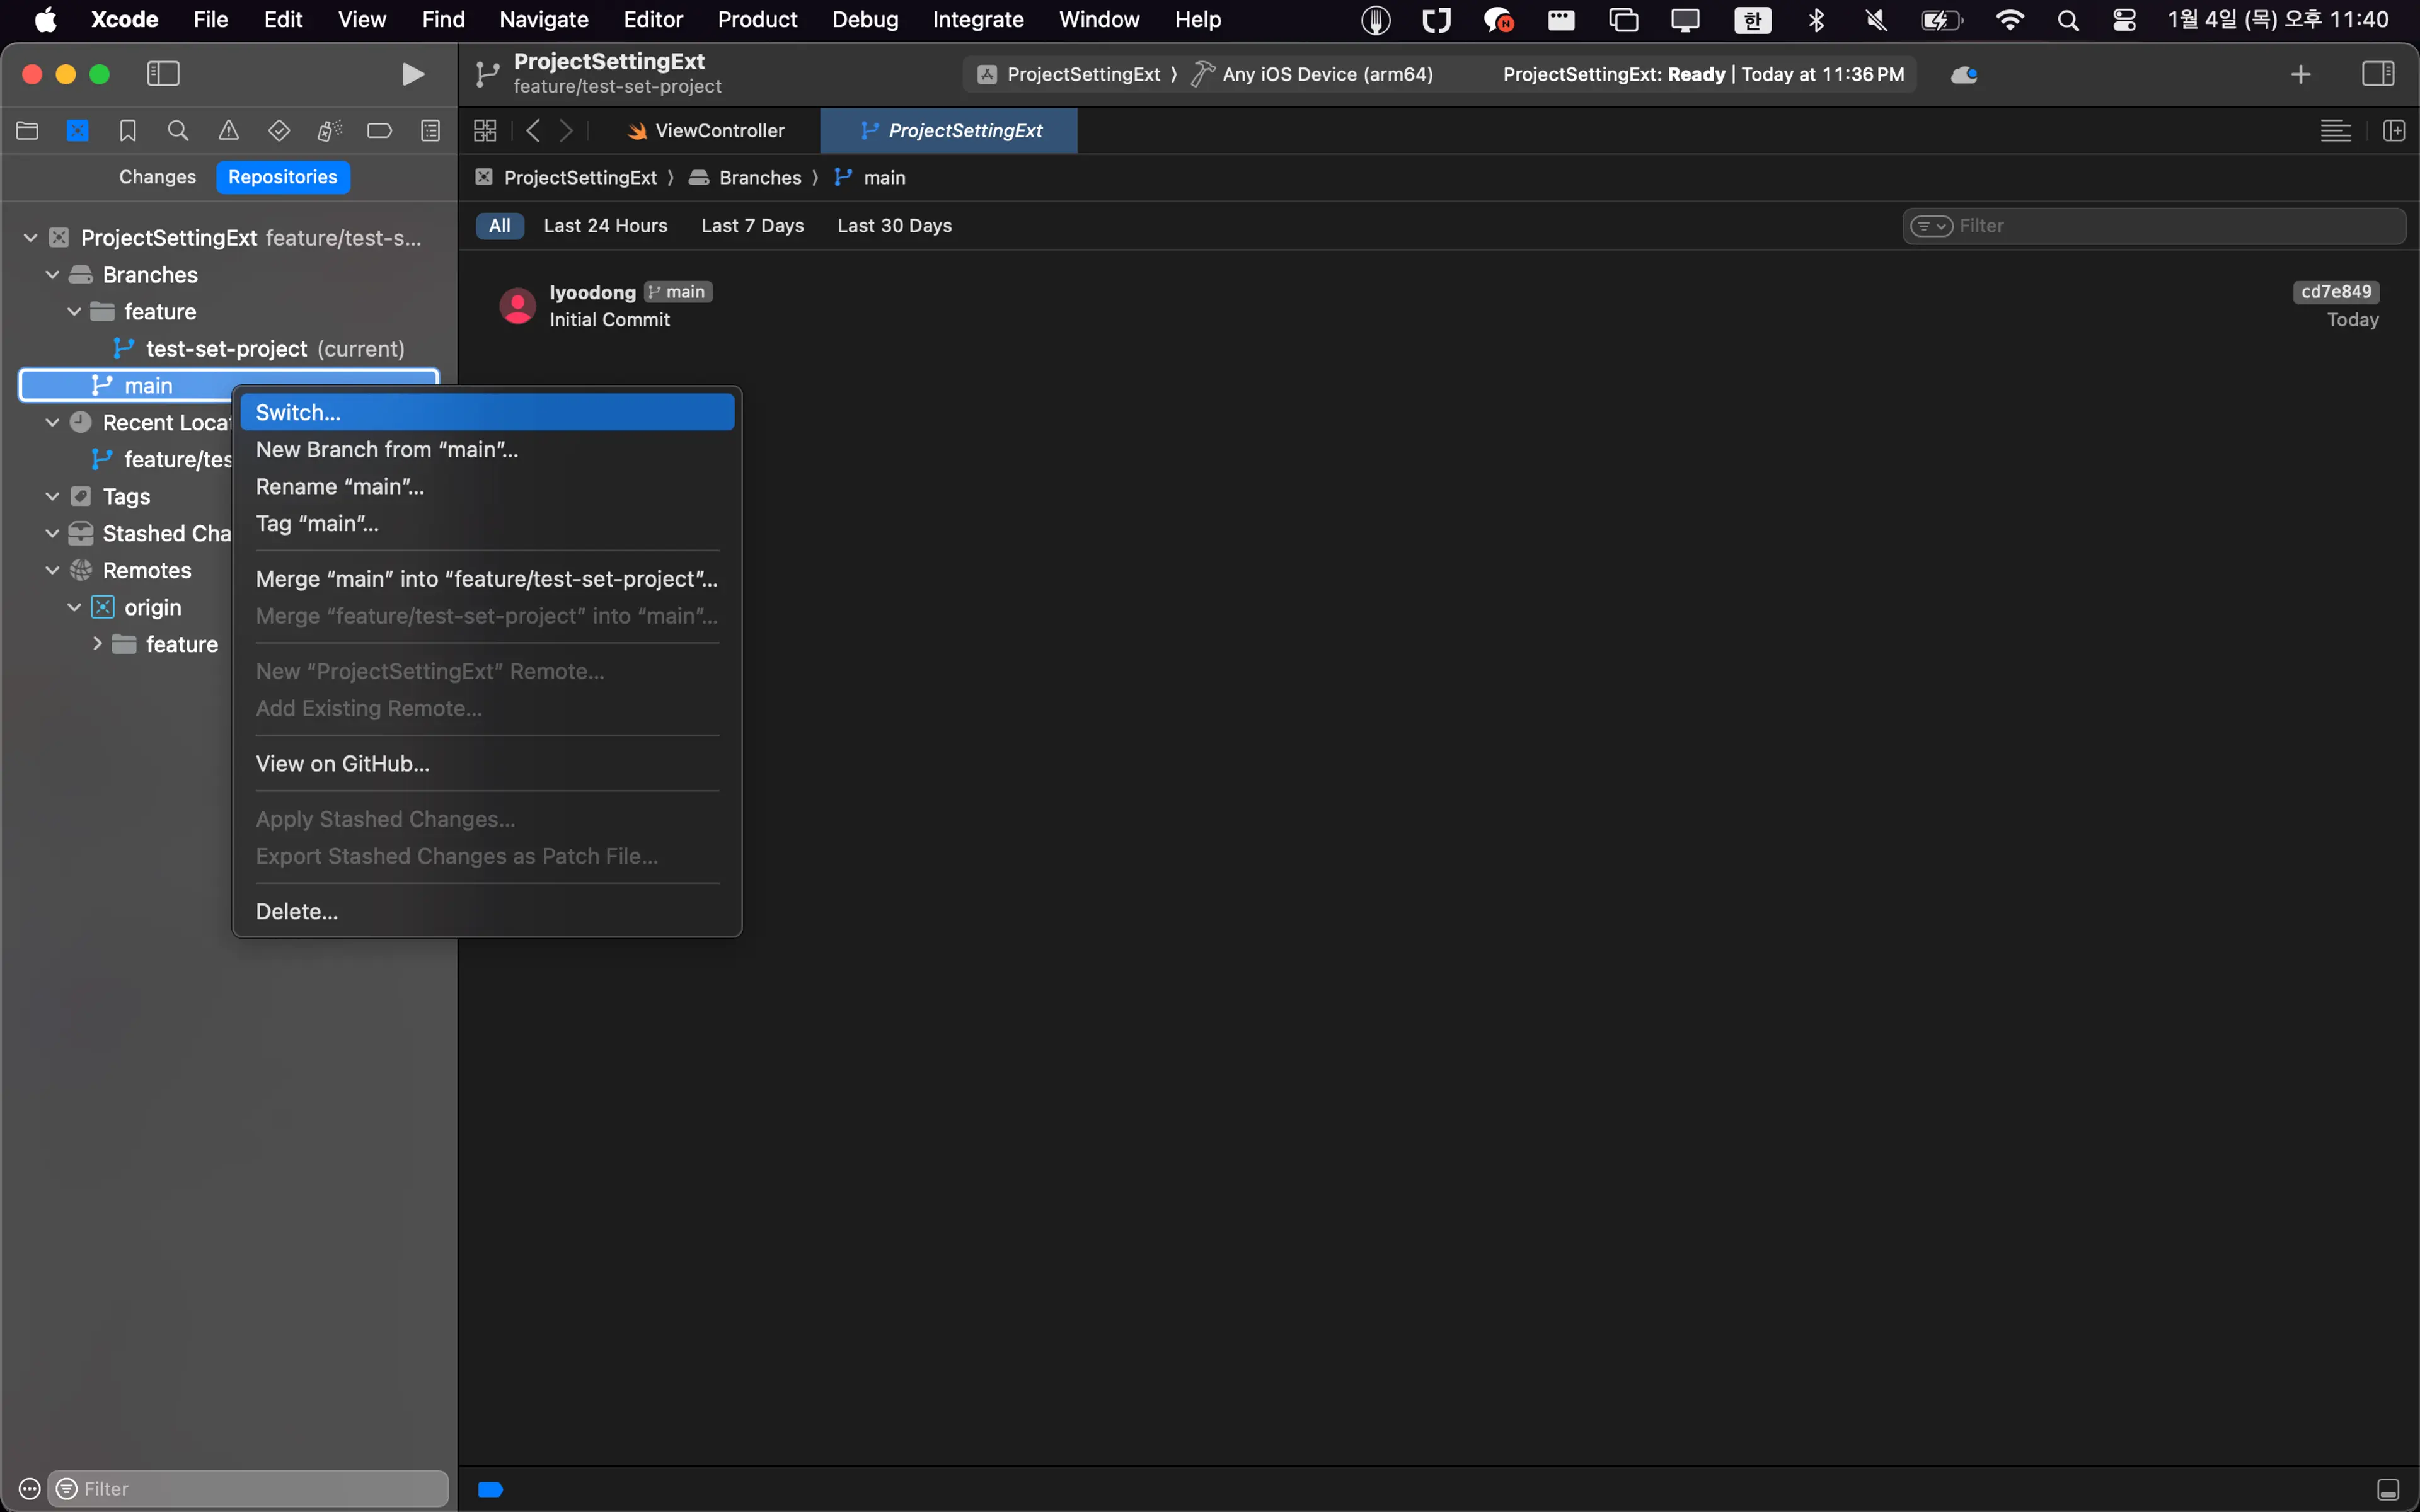
Task: Go forward with the editor forward arrow
Action: coord(567,131)
